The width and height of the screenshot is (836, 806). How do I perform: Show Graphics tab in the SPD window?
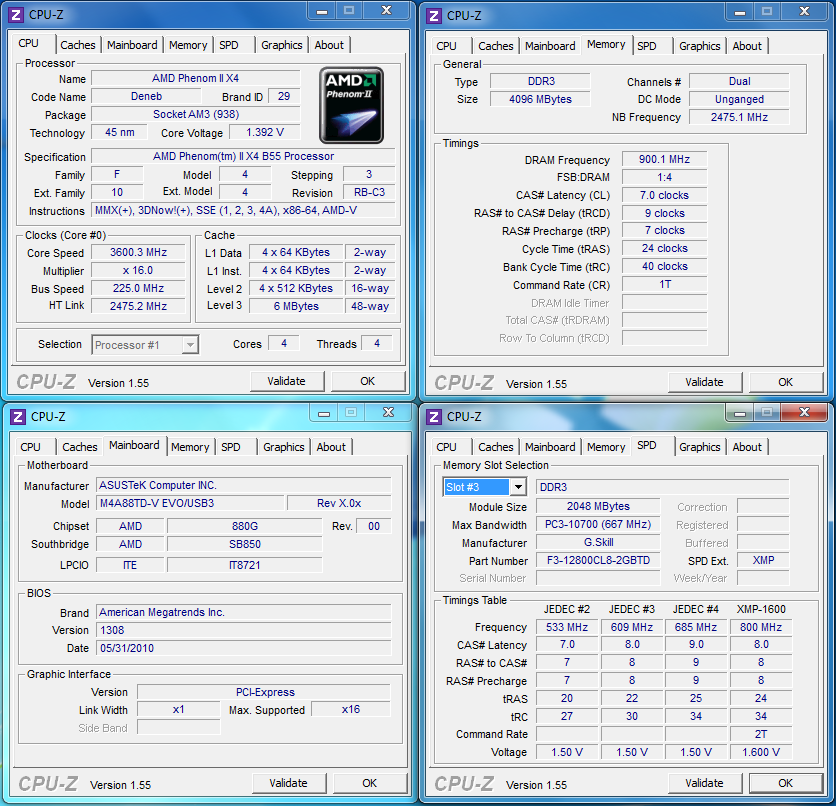click(700, 447)
